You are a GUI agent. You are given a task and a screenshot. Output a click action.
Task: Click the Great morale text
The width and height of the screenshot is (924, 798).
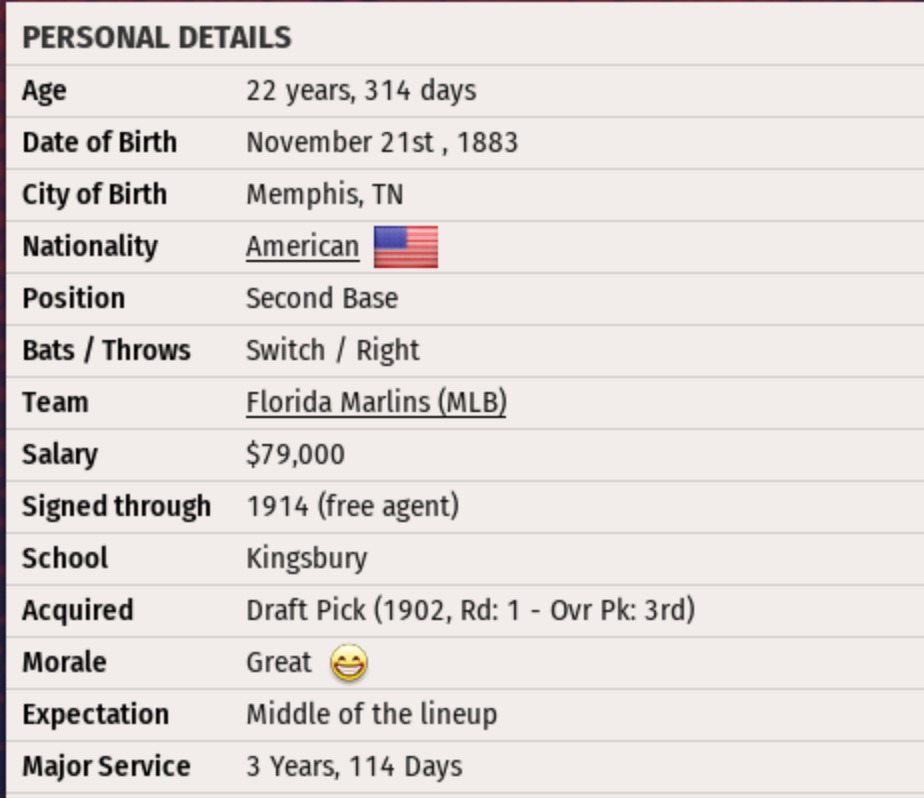279,662
